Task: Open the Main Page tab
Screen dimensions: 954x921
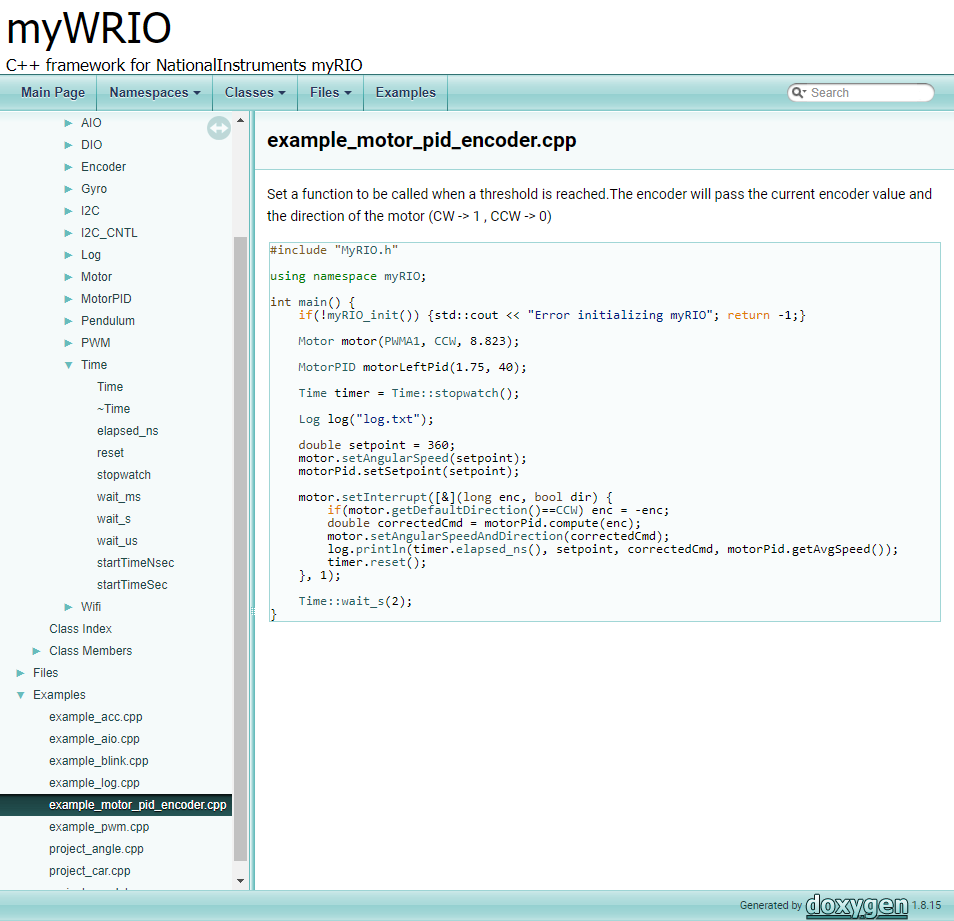Action: 53,92
